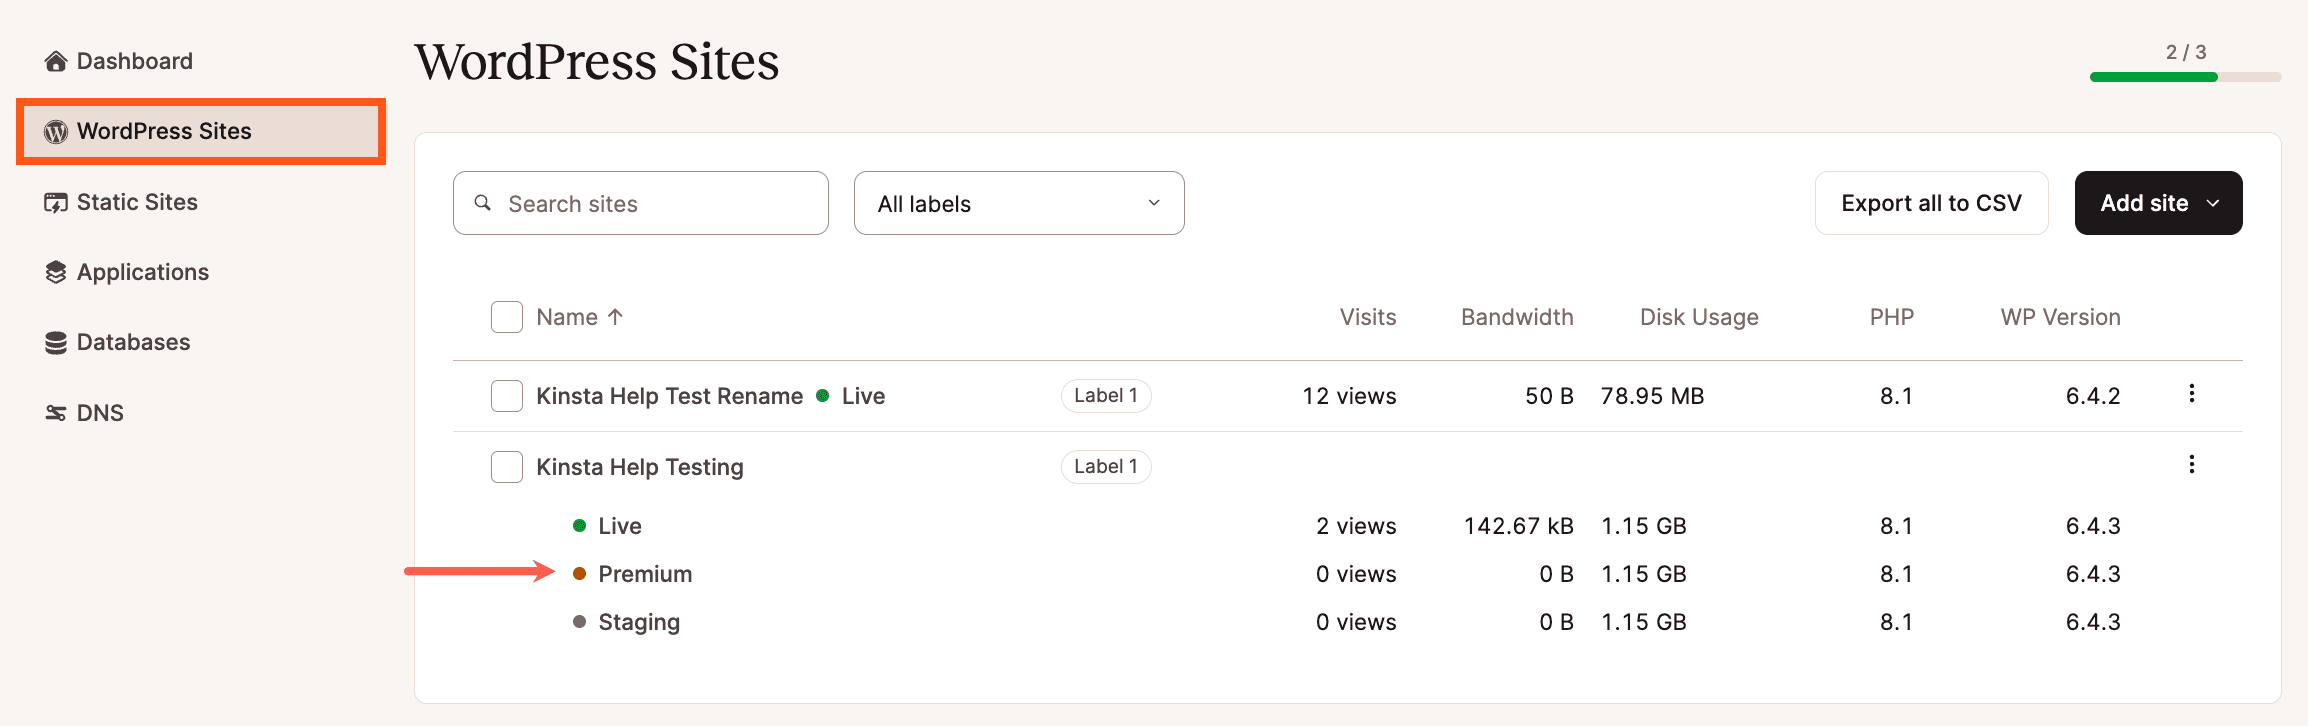
Task: Click the WordPress logo icon in sidebar
Action: click(56, 131)
